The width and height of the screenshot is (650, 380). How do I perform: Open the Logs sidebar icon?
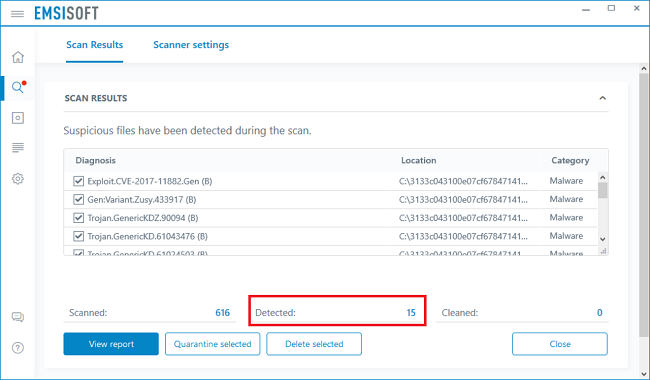coord(18,148)
